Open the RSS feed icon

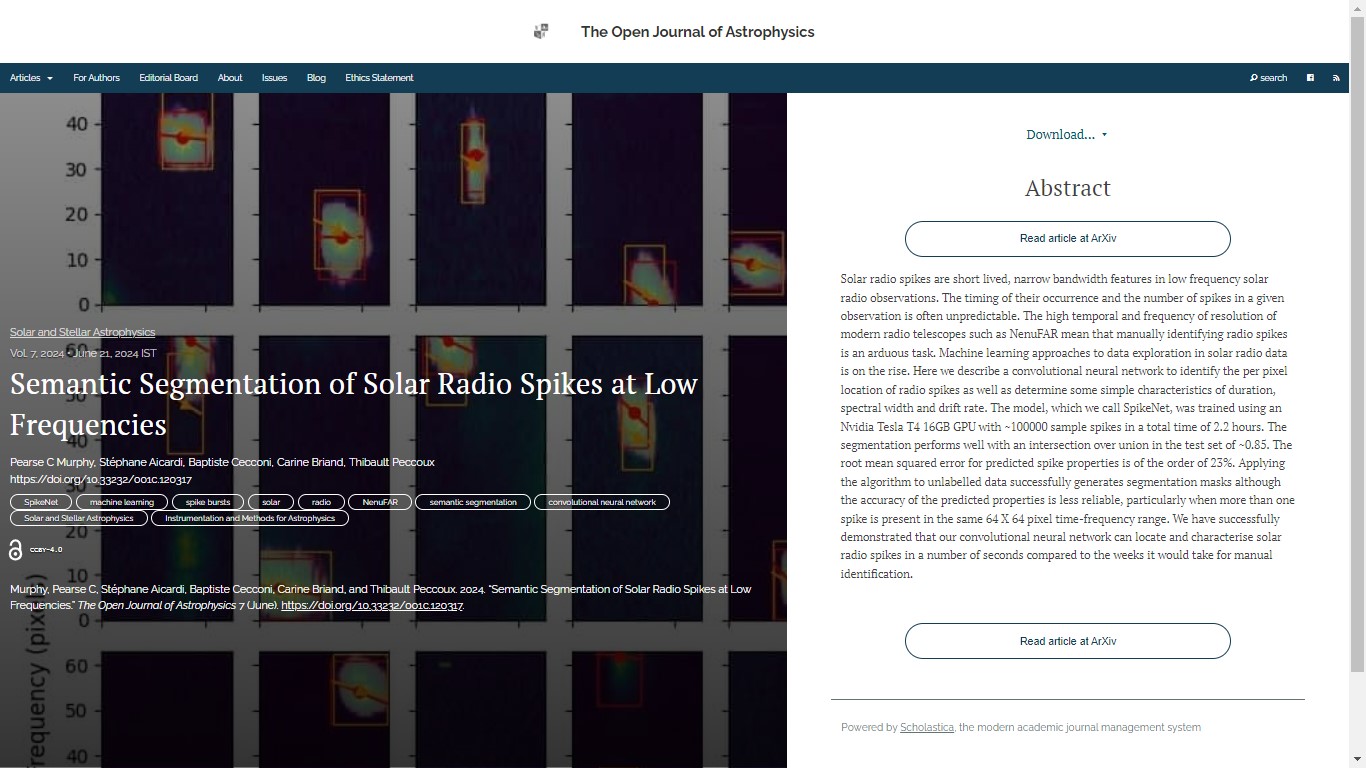1336,78
